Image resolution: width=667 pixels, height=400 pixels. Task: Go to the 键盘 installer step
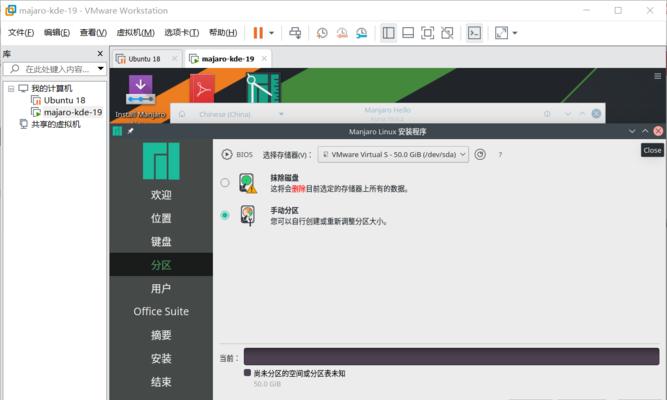(x=161, y=242)
